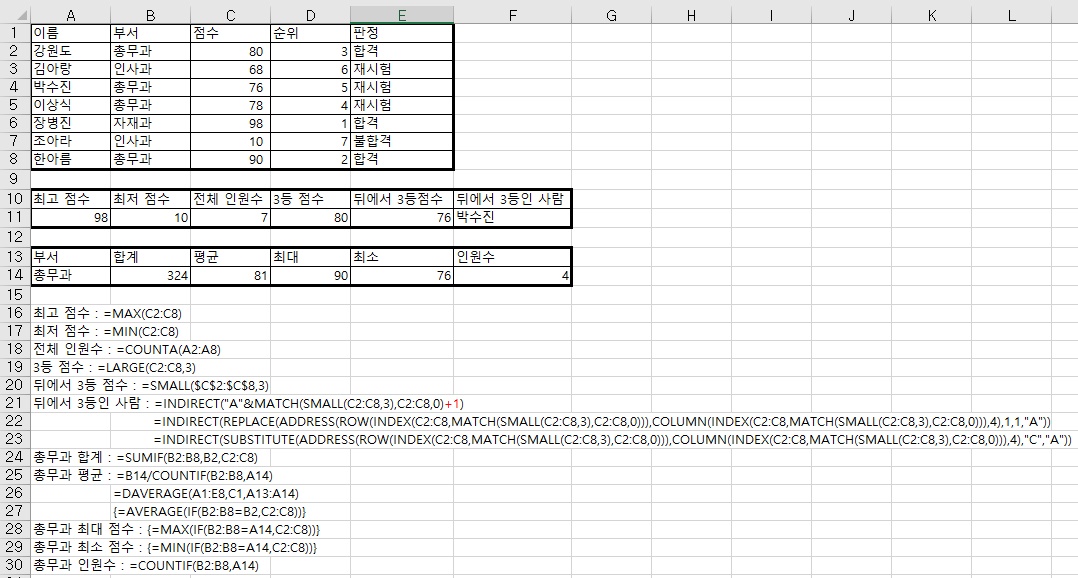Click the score 90 in row 8
The width and height of the screenshot is (1078, 578).
pos(230,159)
